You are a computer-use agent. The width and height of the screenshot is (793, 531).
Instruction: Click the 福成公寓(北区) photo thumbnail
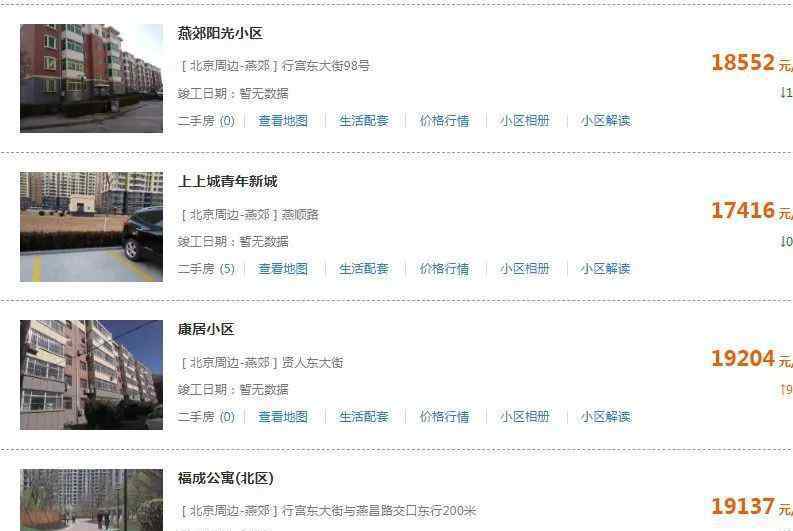click(x=92, y=500)
